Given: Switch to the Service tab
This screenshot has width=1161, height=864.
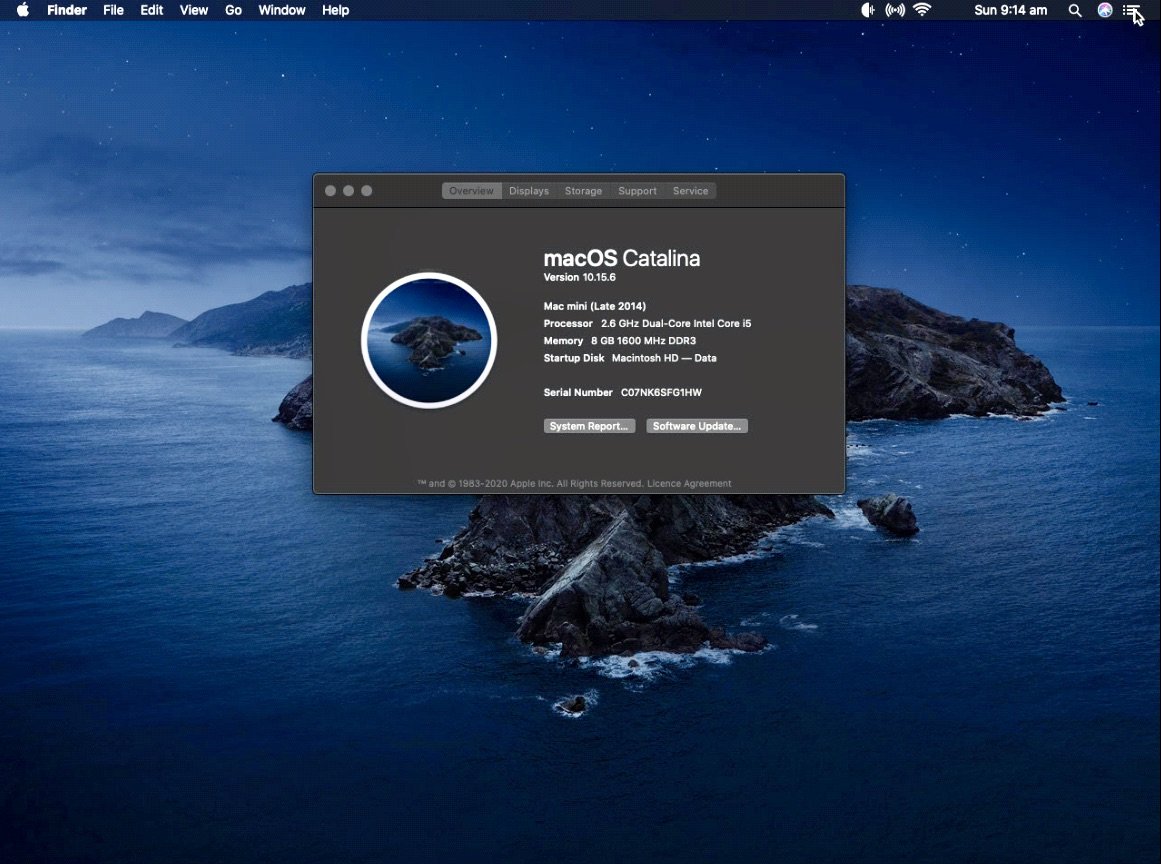Looking at the screenshot, I should (x=691, y=191).
